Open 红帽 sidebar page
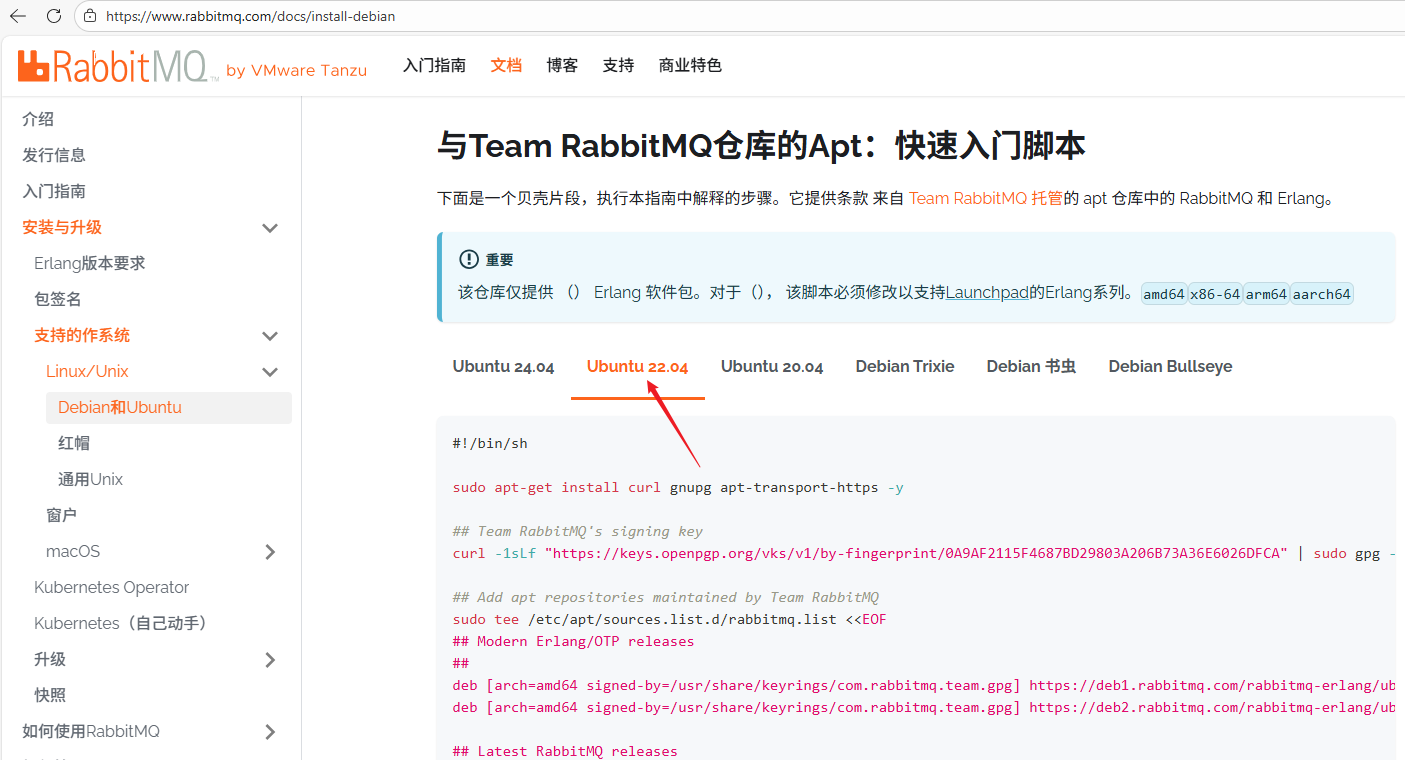Viewport: 1405px width, 760px height. tap(74, 443)
